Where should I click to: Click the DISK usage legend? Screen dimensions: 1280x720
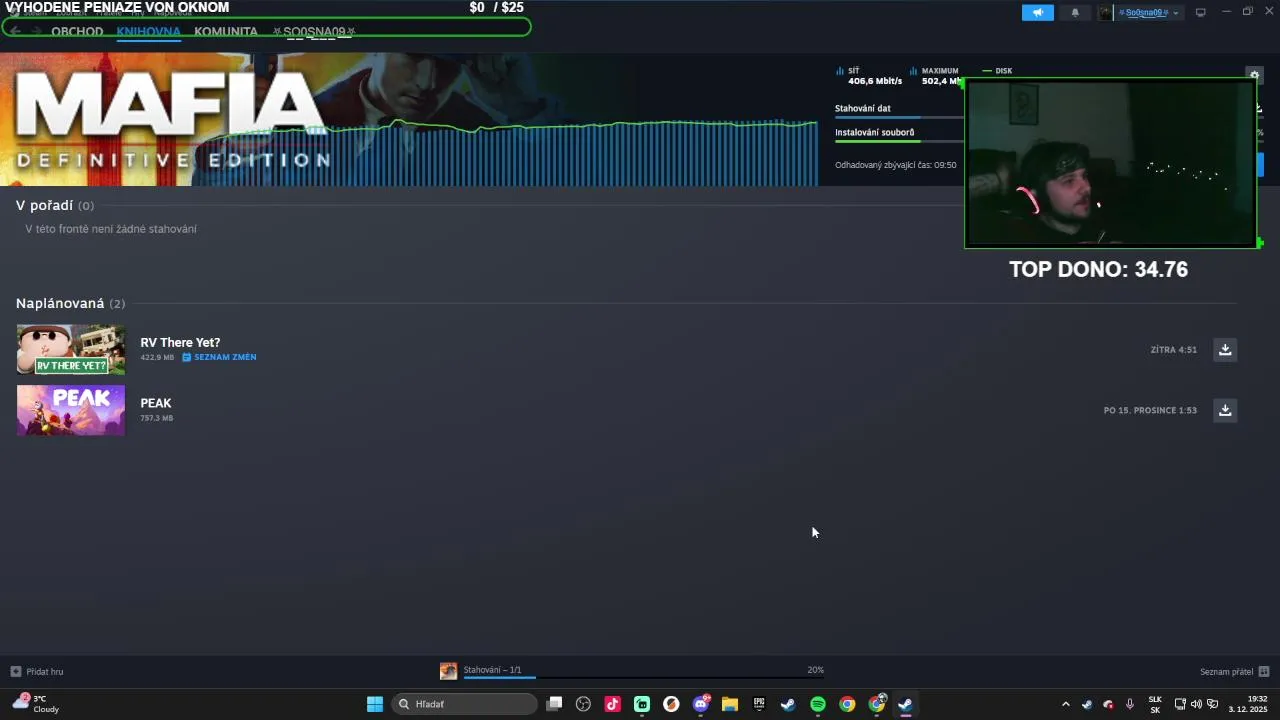point(998,71)
